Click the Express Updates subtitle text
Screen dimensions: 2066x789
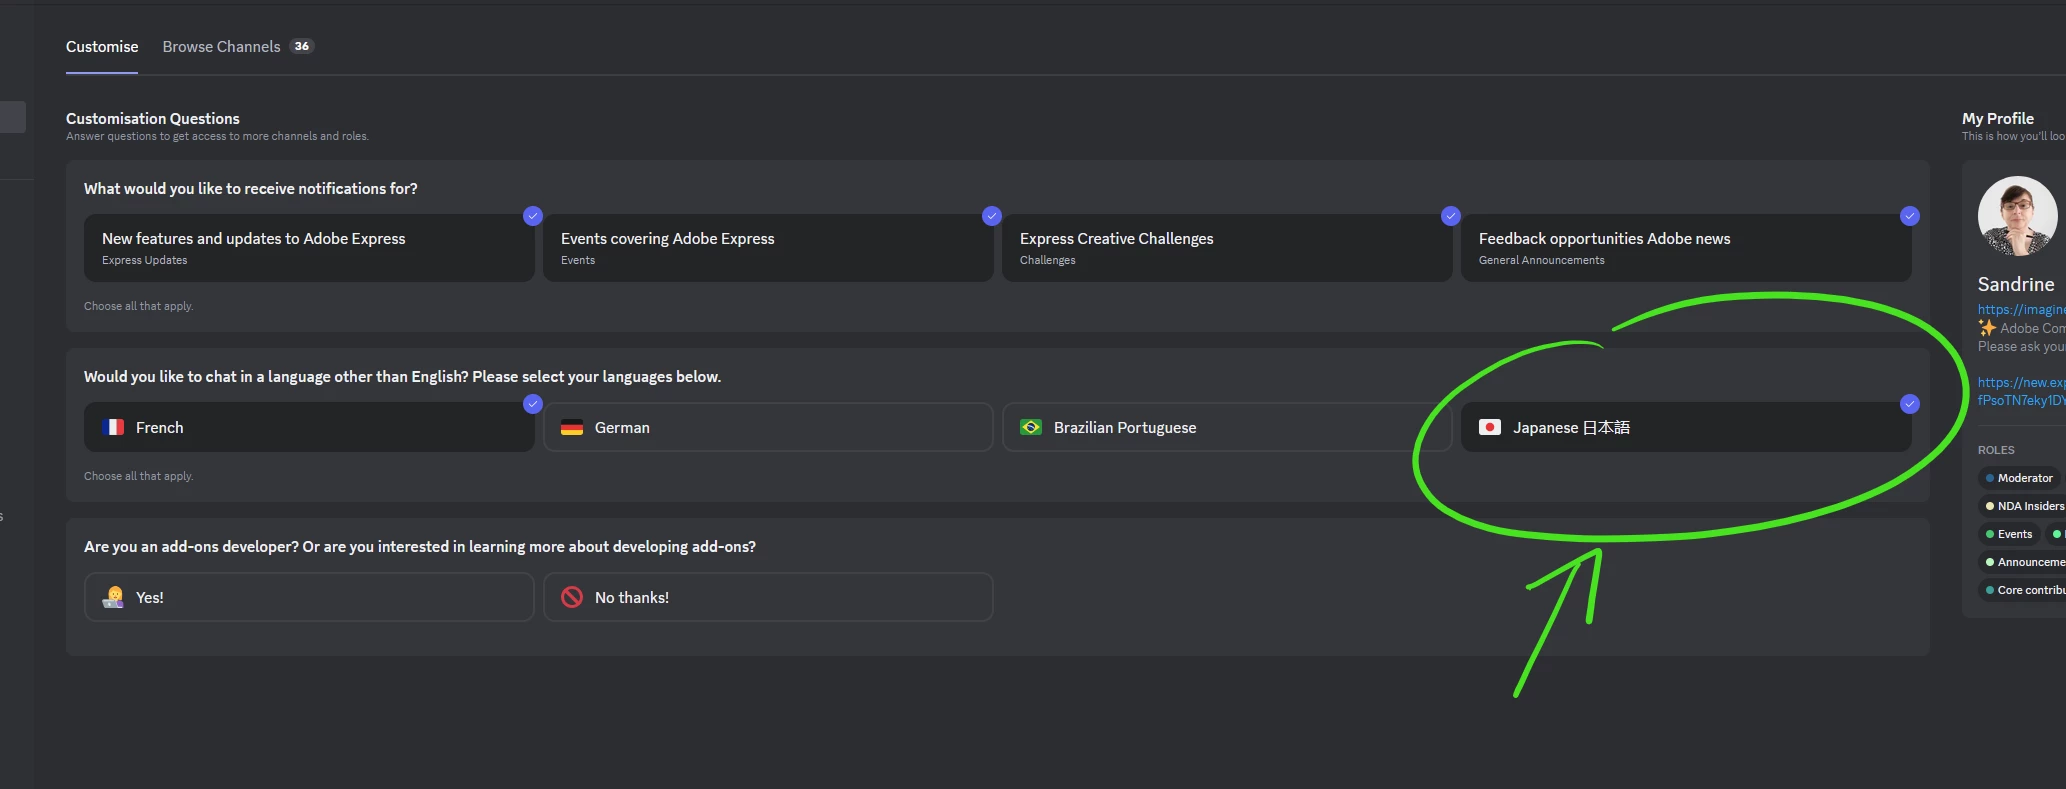coord(145,260)
